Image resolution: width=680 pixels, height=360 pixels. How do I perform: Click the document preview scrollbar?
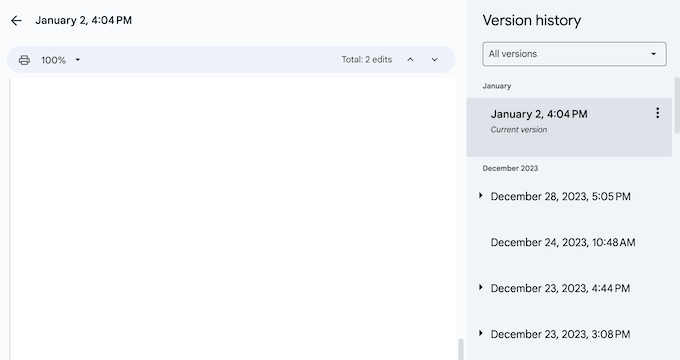coord(461,349)
